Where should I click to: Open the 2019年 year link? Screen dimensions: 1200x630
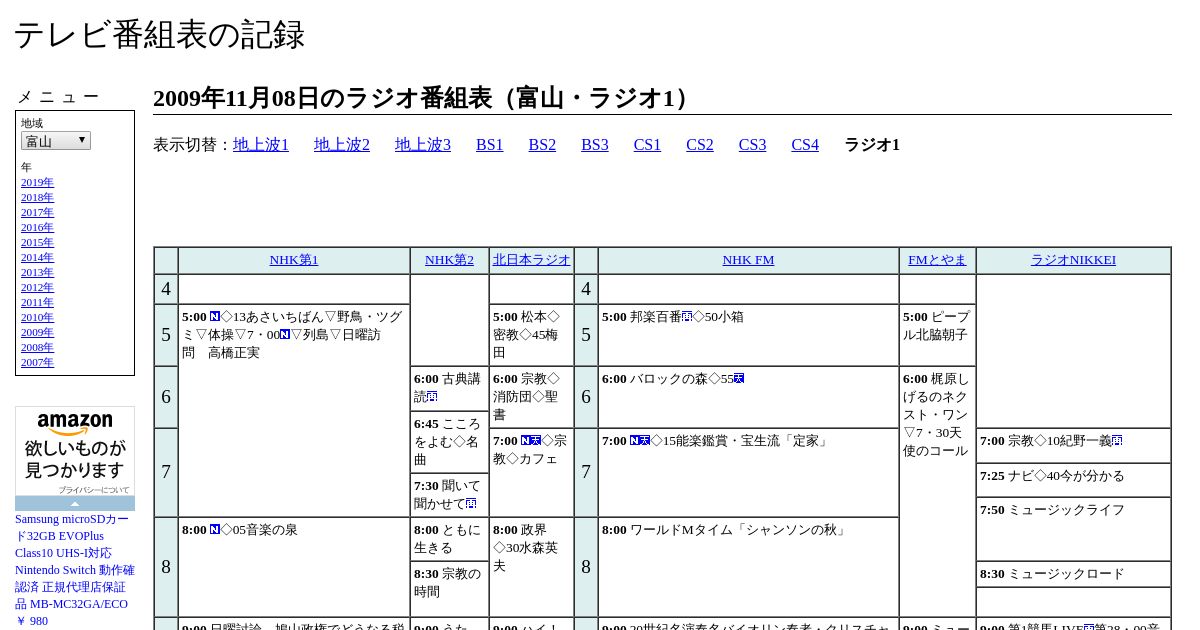point(37,183)
